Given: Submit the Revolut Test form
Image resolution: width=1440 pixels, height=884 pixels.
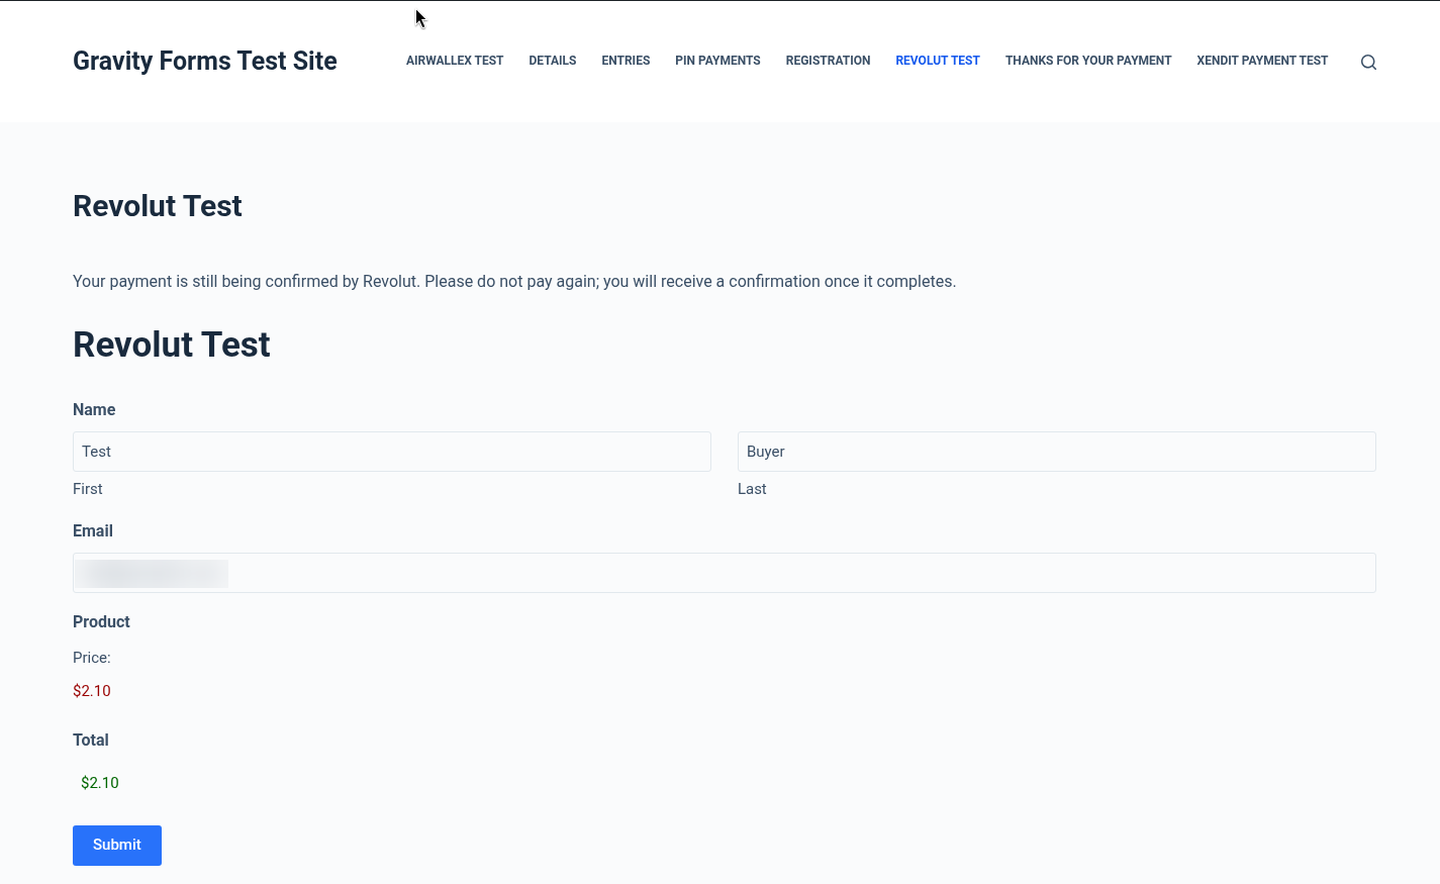Looking at the screenshot, I should point(117,845).
